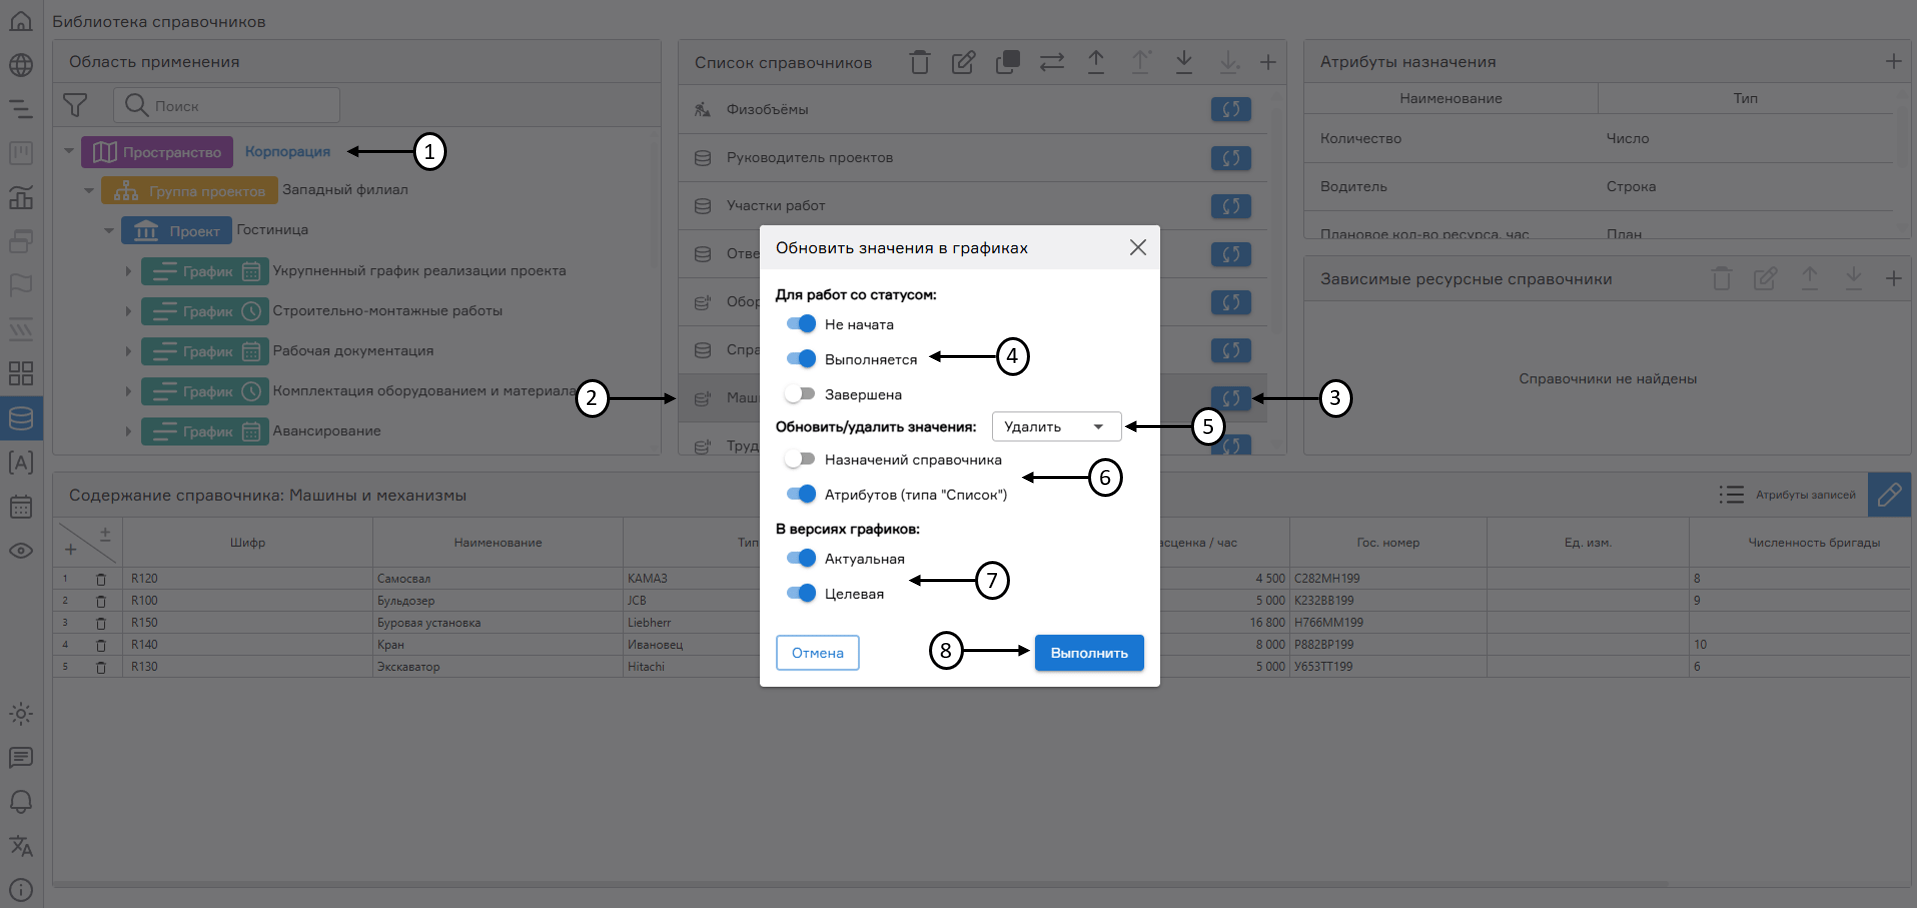Viewport: 1917px width, 908px height.
Task: Click the filter funnel icon in Область применения
Action: [75, 105]
